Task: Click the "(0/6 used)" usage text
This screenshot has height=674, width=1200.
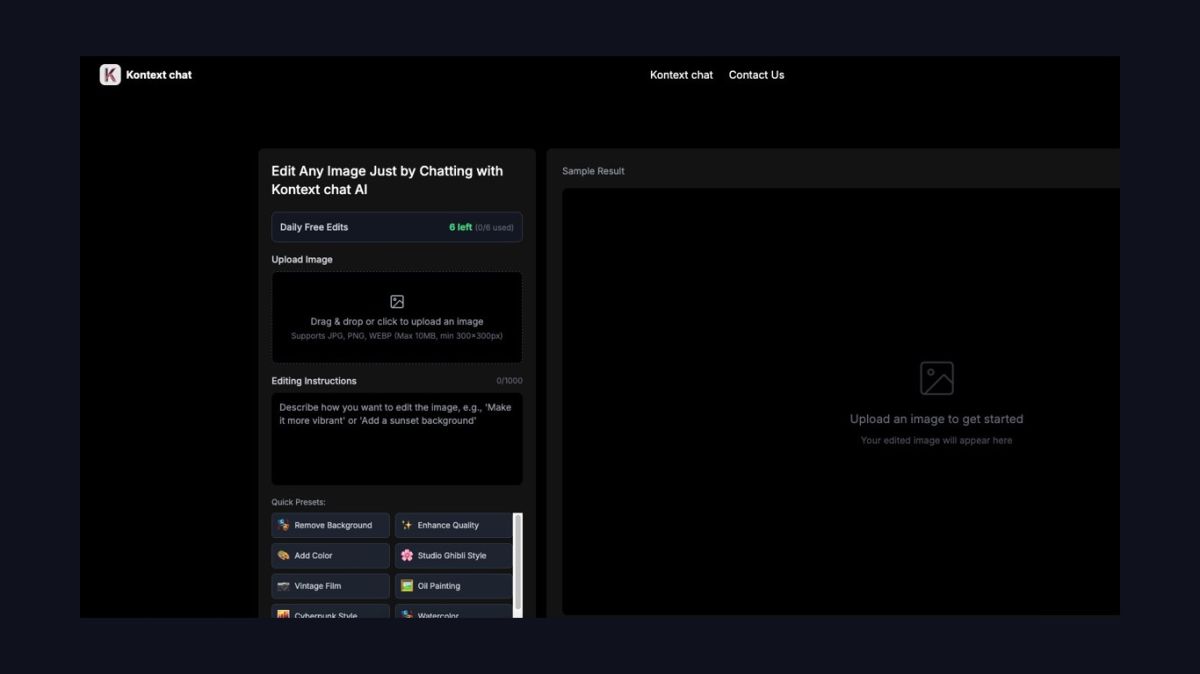Action: point(494,228)
